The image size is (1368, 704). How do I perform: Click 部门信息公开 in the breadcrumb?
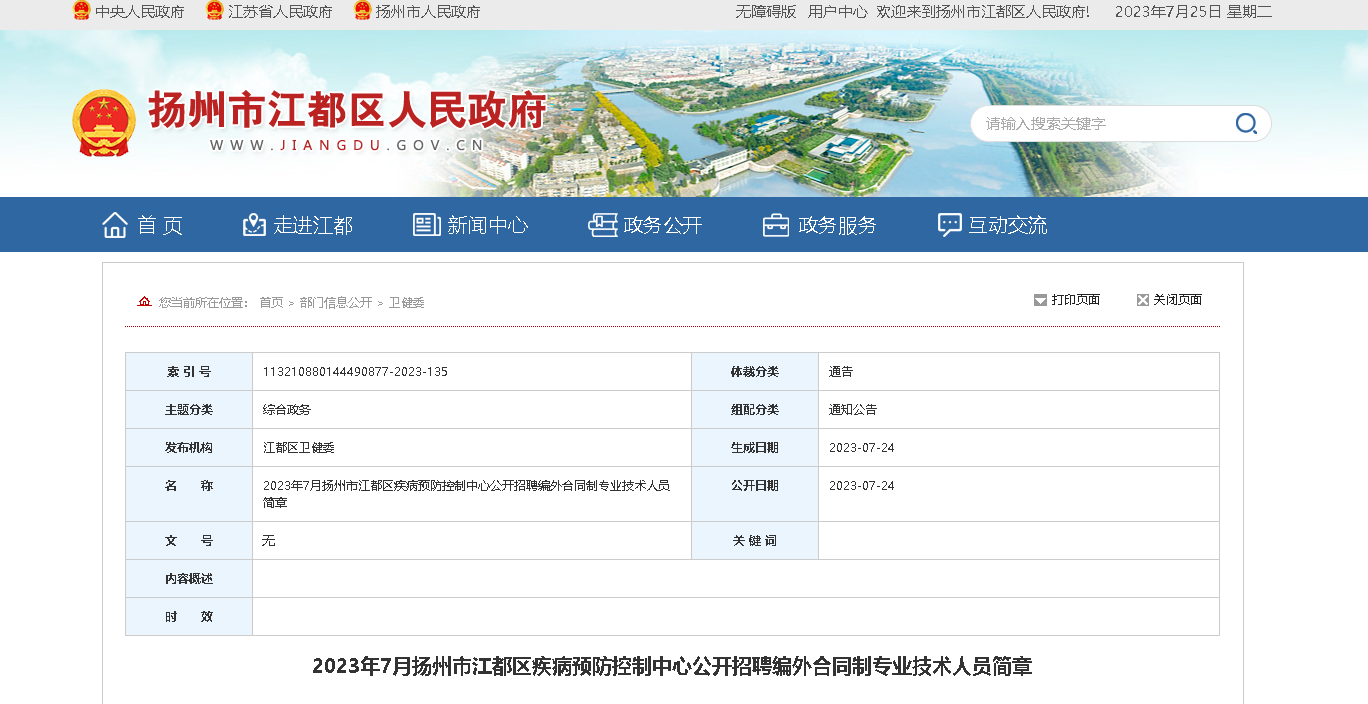[336, 302]
